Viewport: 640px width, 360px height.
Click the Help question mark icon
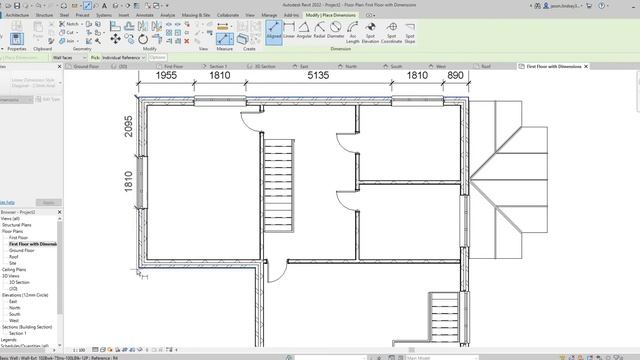(602, 6)
